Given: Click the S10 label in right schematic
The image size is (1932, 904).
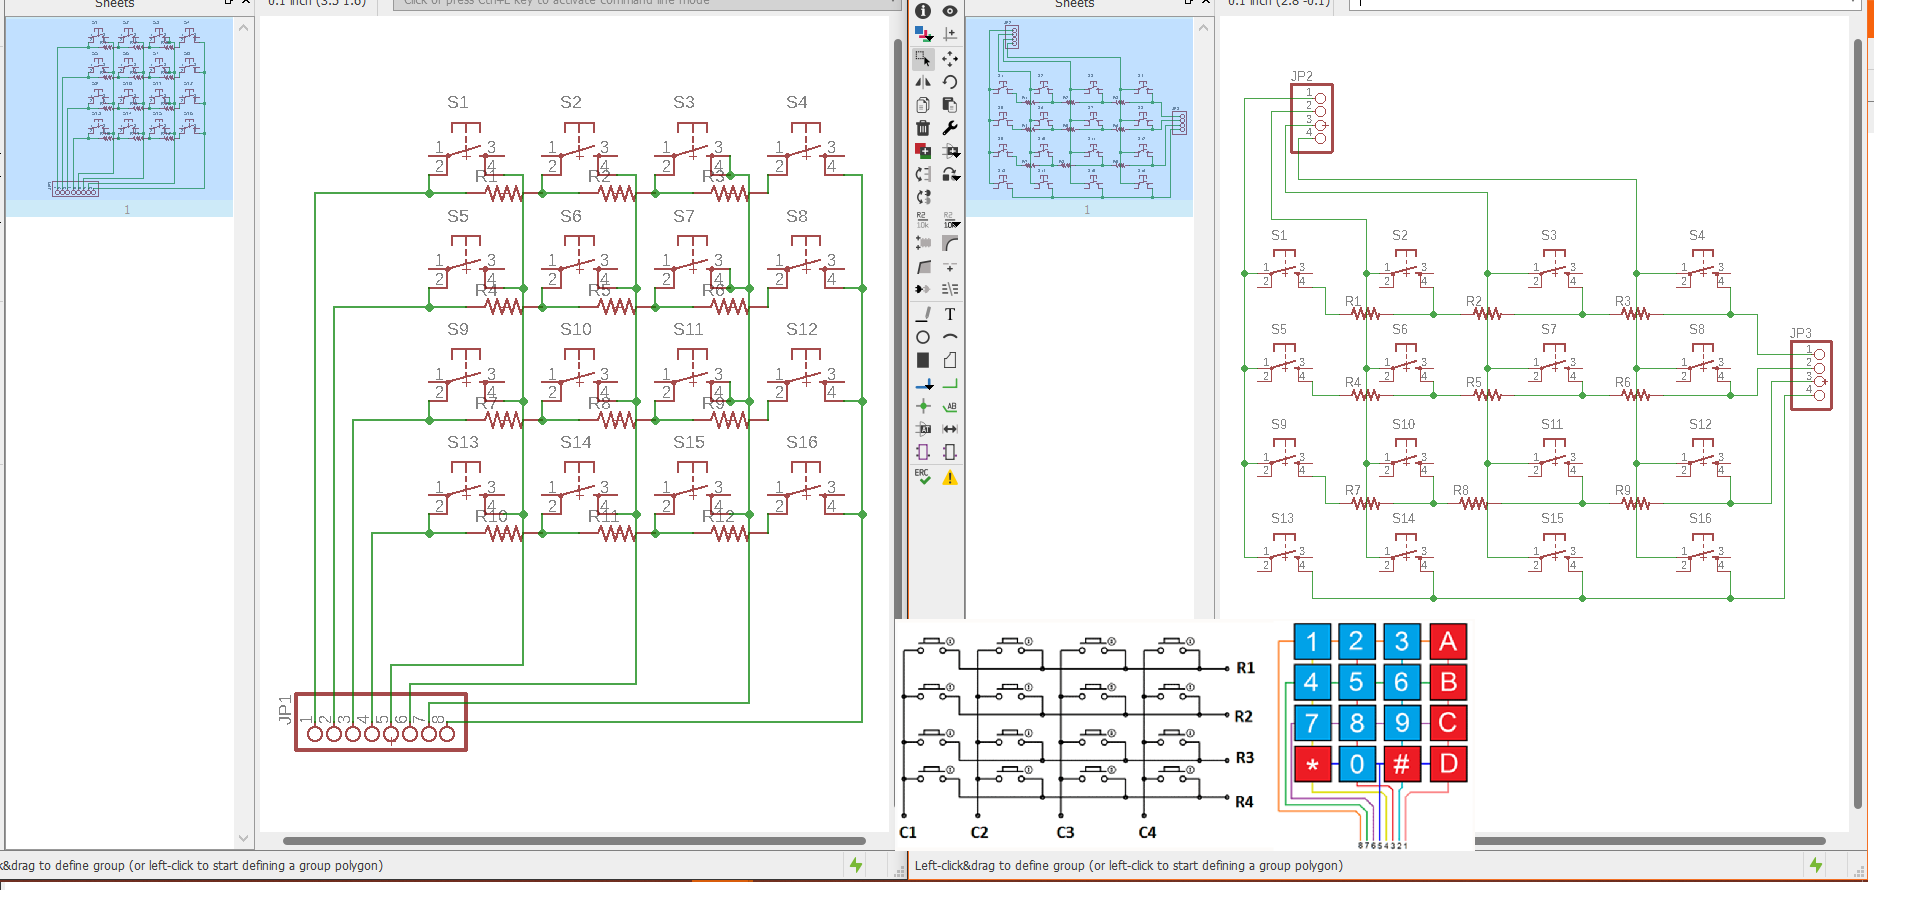Looking at the screenshot, I should (x=1403, y=424).
